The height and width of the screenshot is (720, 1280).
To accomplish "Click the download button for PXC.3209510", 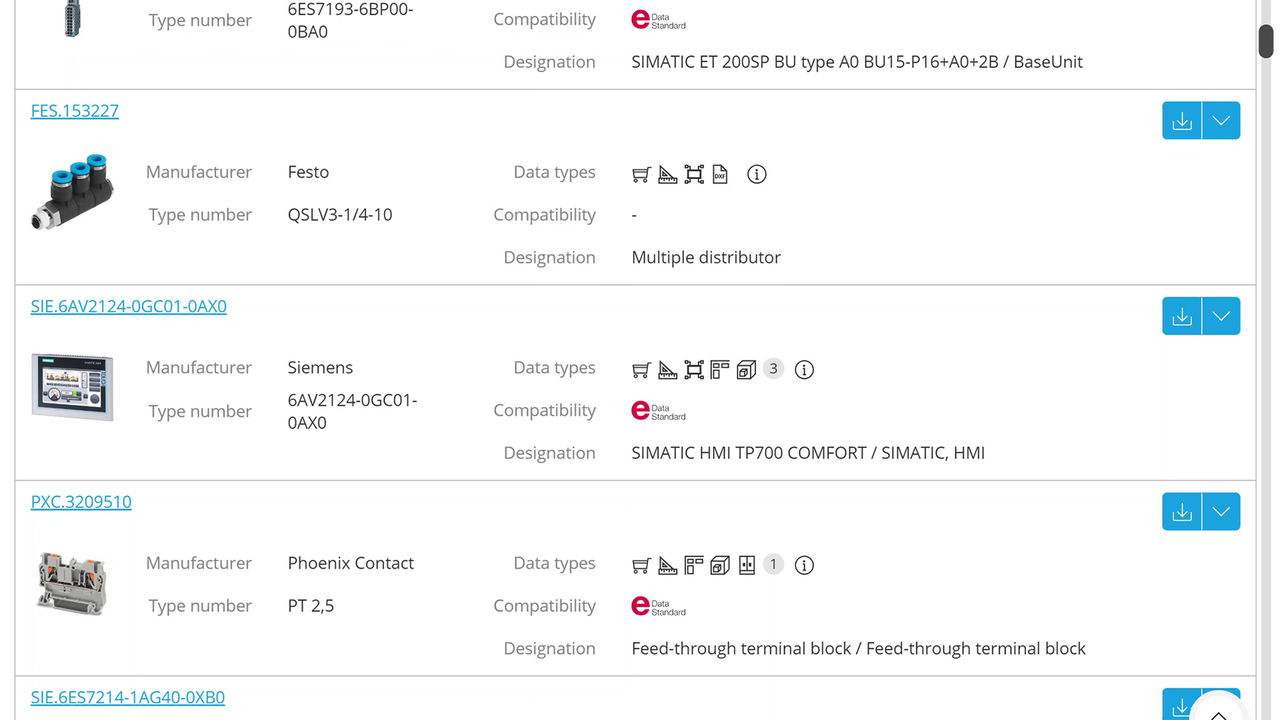I will click(x=1181, y=511).
